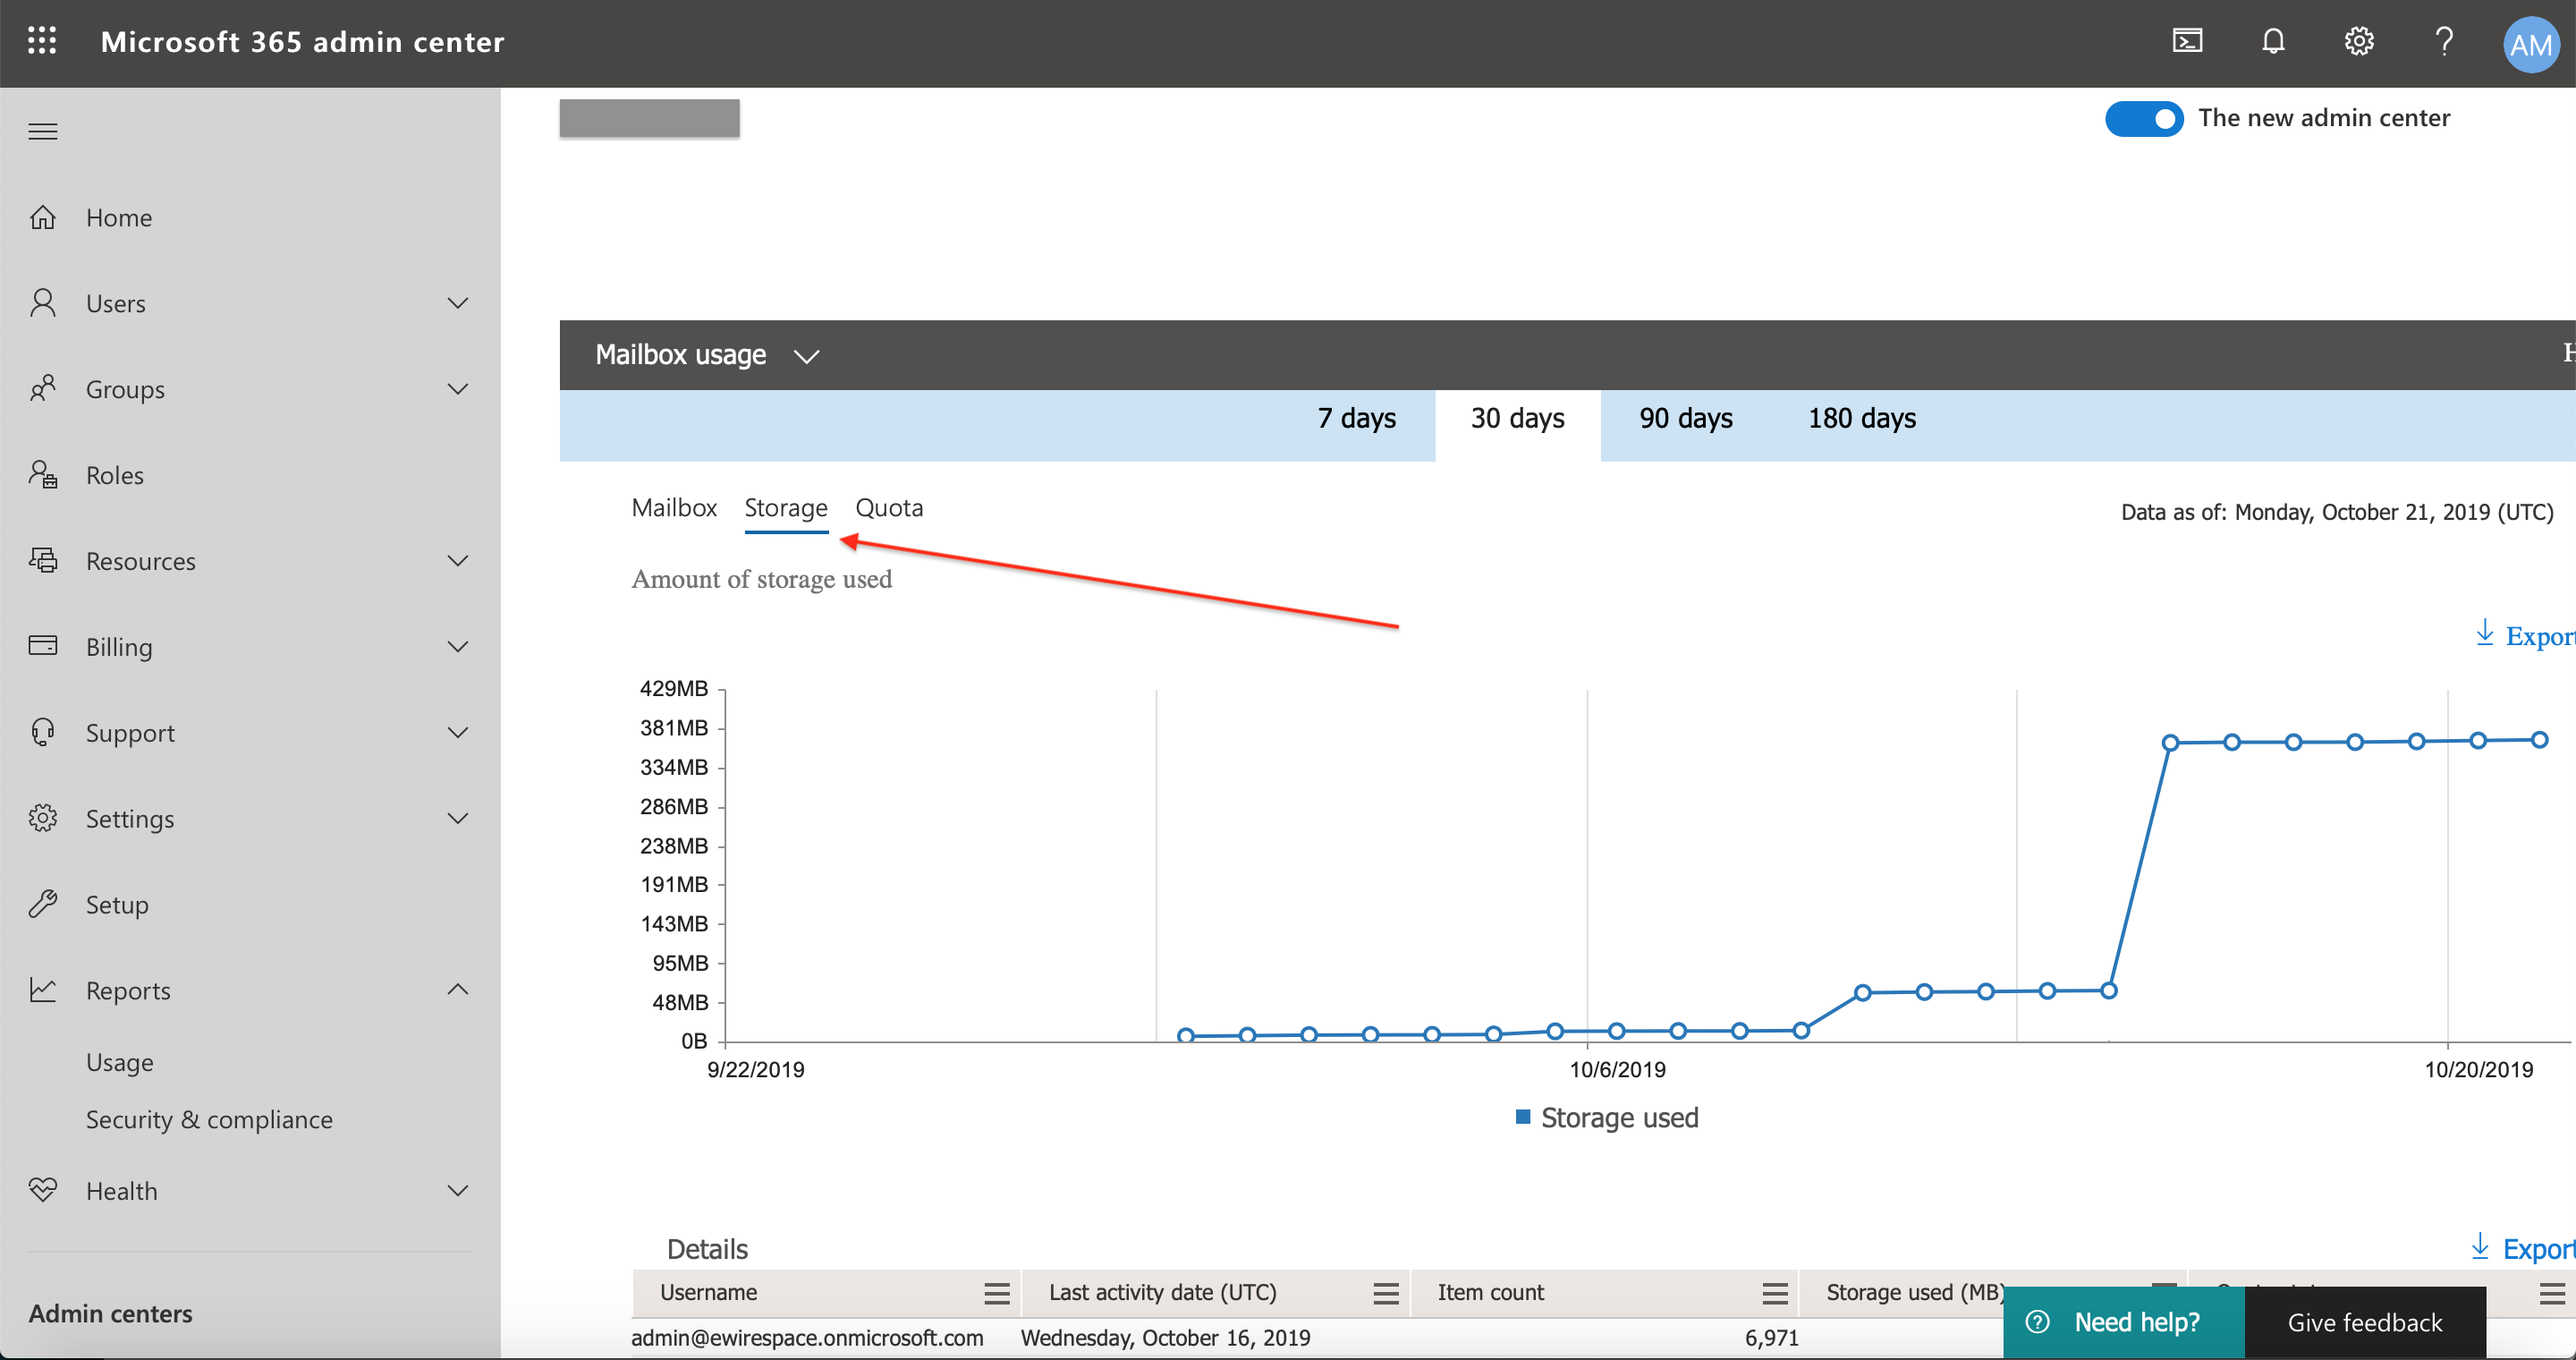Click the Need help? button

[x=2124, y=1323]
